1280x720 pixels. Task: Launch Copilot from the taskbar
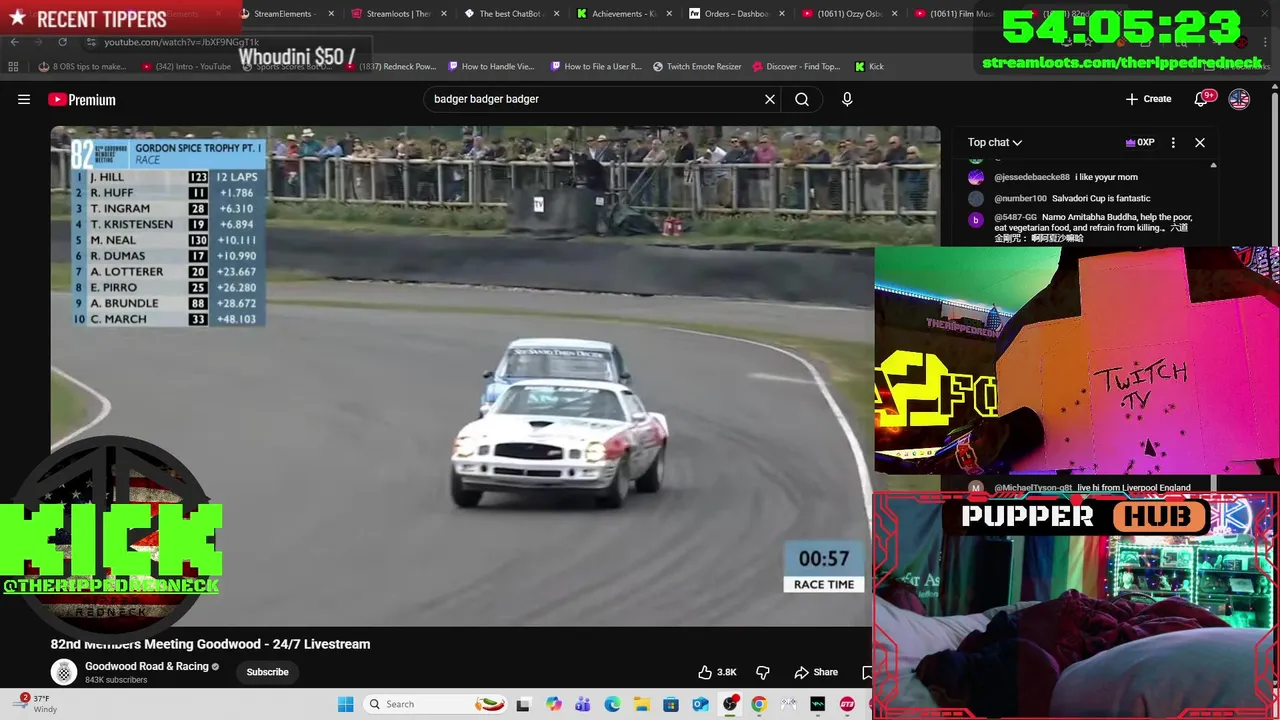click(553, 704)
